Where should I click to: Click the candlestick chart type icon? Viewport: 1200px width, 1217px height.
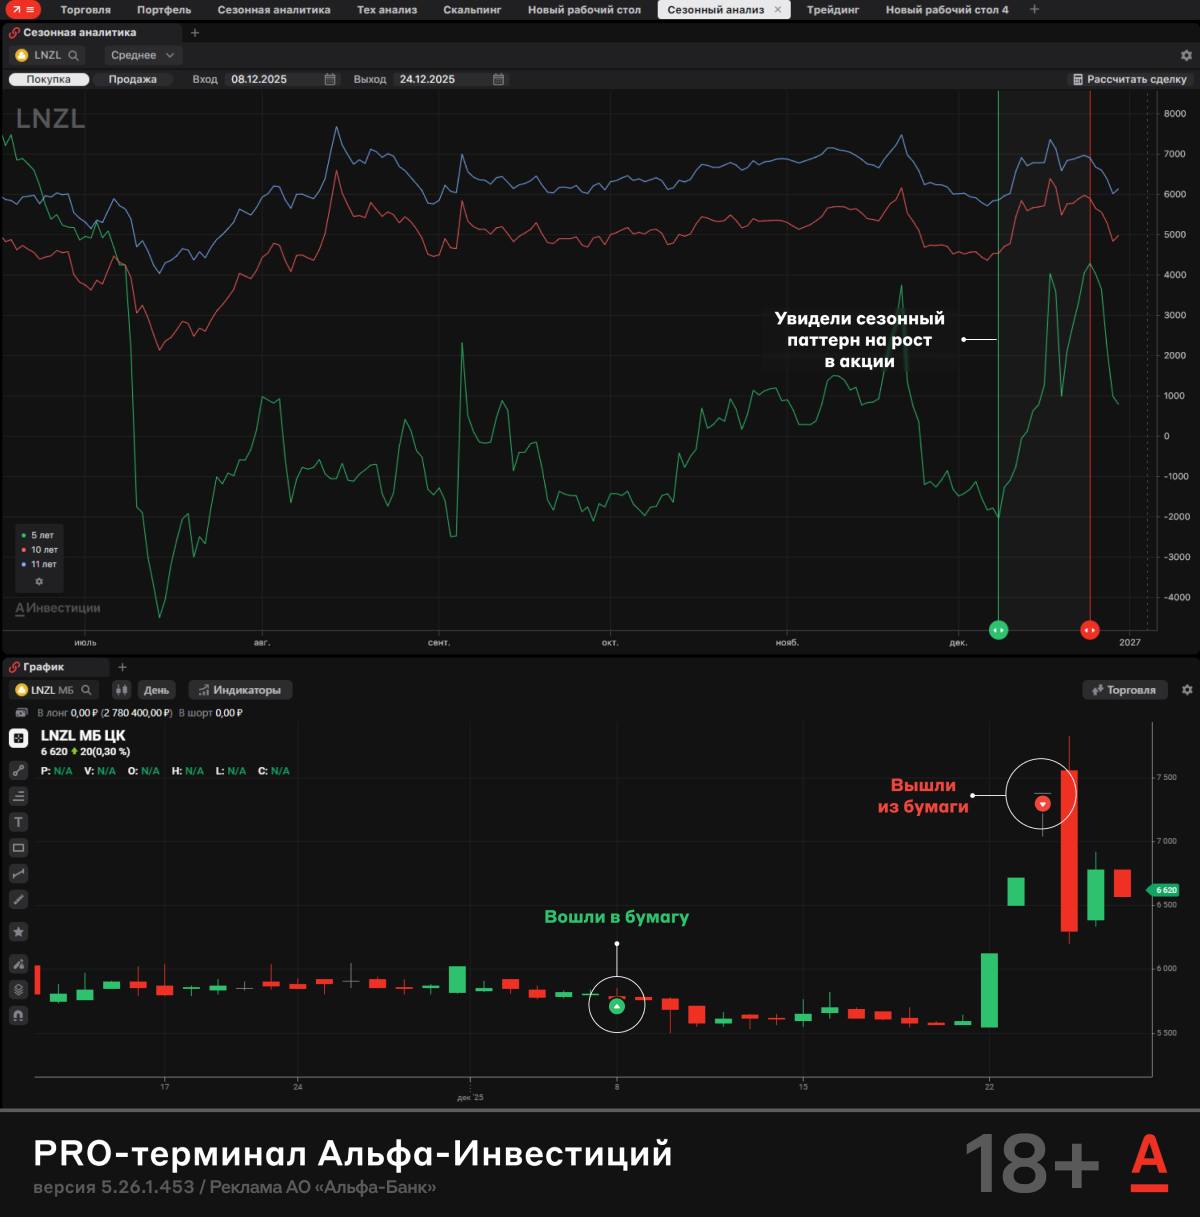[121, 690]
